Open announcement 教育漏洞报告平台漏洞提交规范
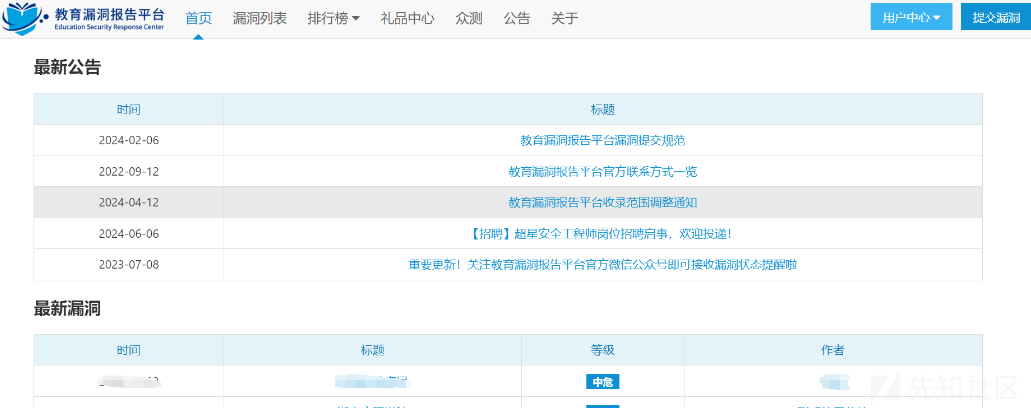The width and height of the screenshot is (1031, 420). click(x=603, y=140)
